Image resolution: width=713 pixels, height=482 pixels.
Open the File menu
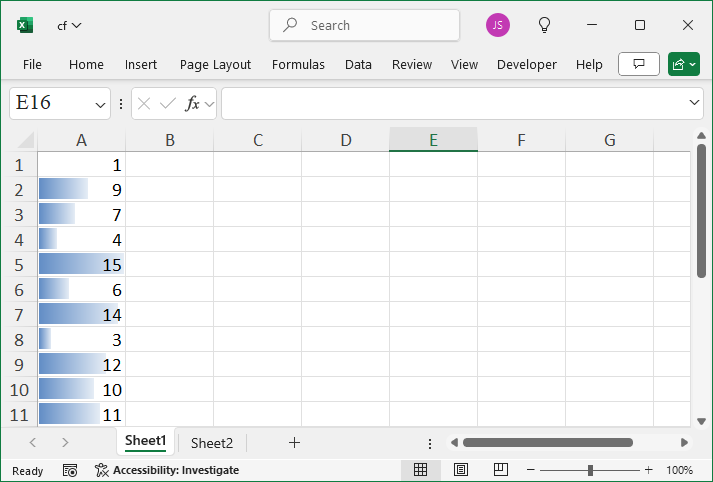32,65
